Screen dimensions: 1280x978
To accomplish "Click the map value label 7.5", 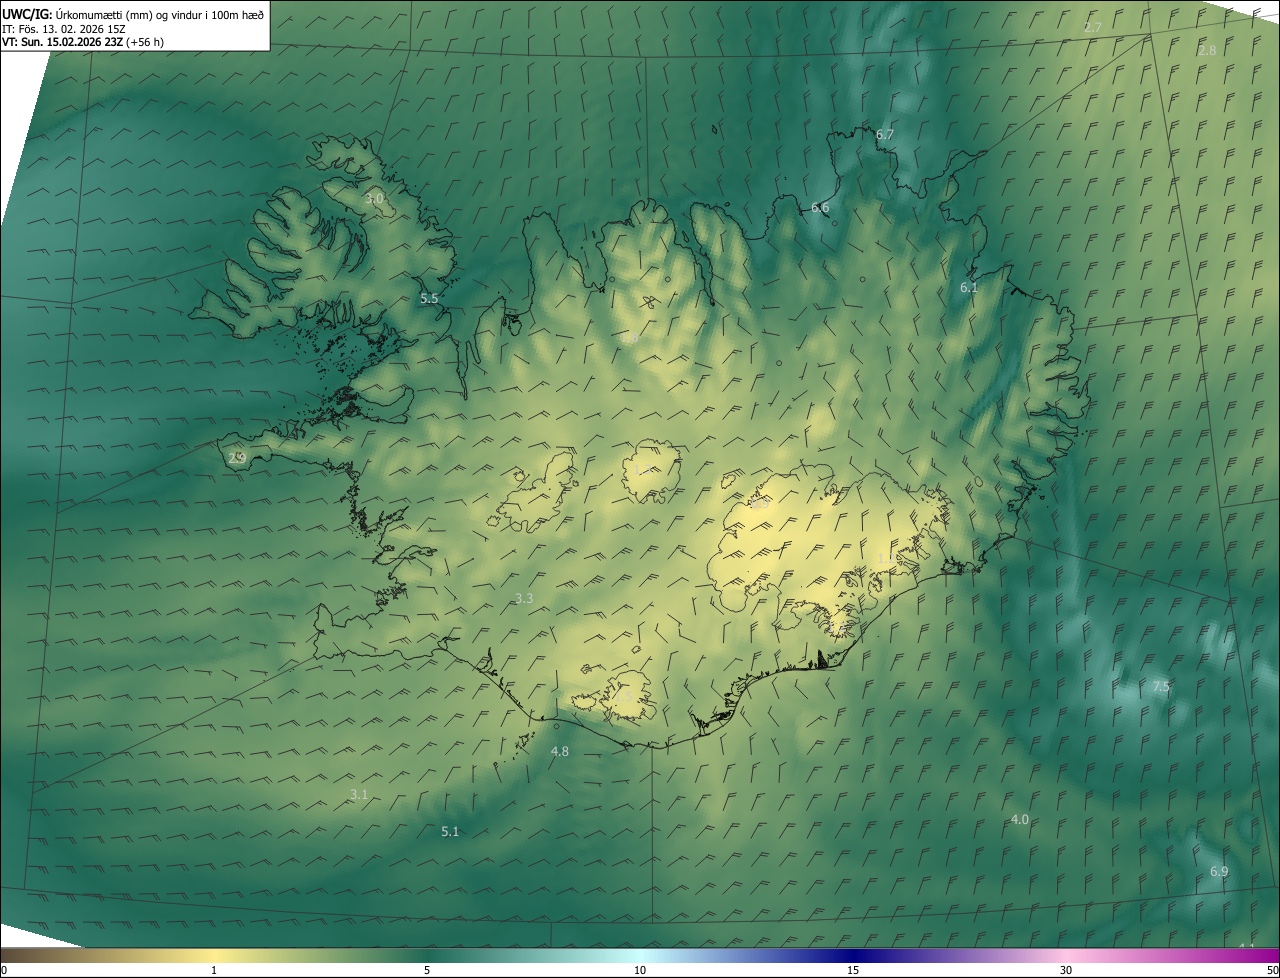I will (1161, 686).
